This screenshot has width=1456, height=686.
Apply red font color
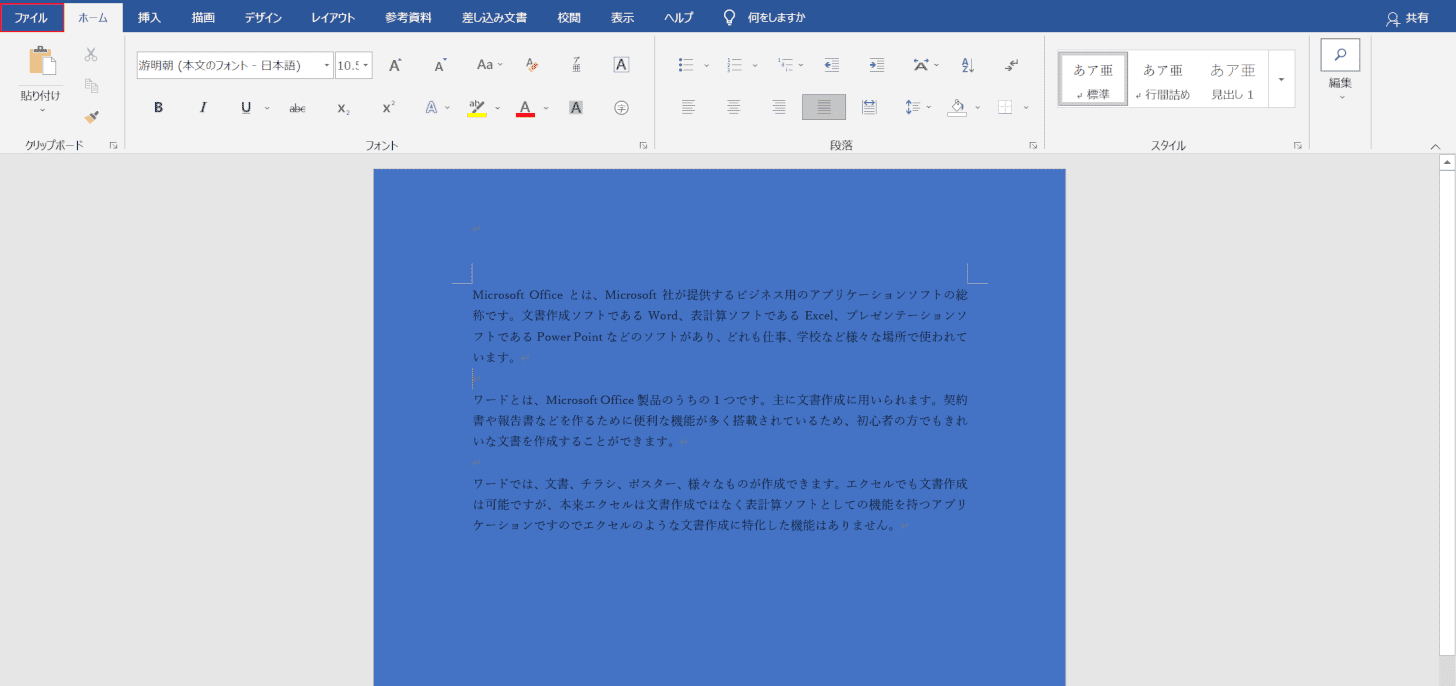[x=525, y=108]
